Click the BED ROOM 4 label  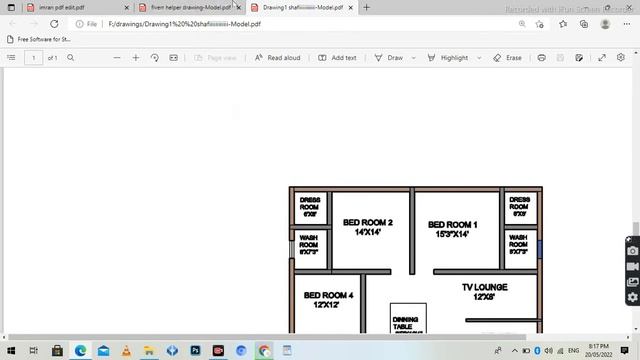point(329,295)
